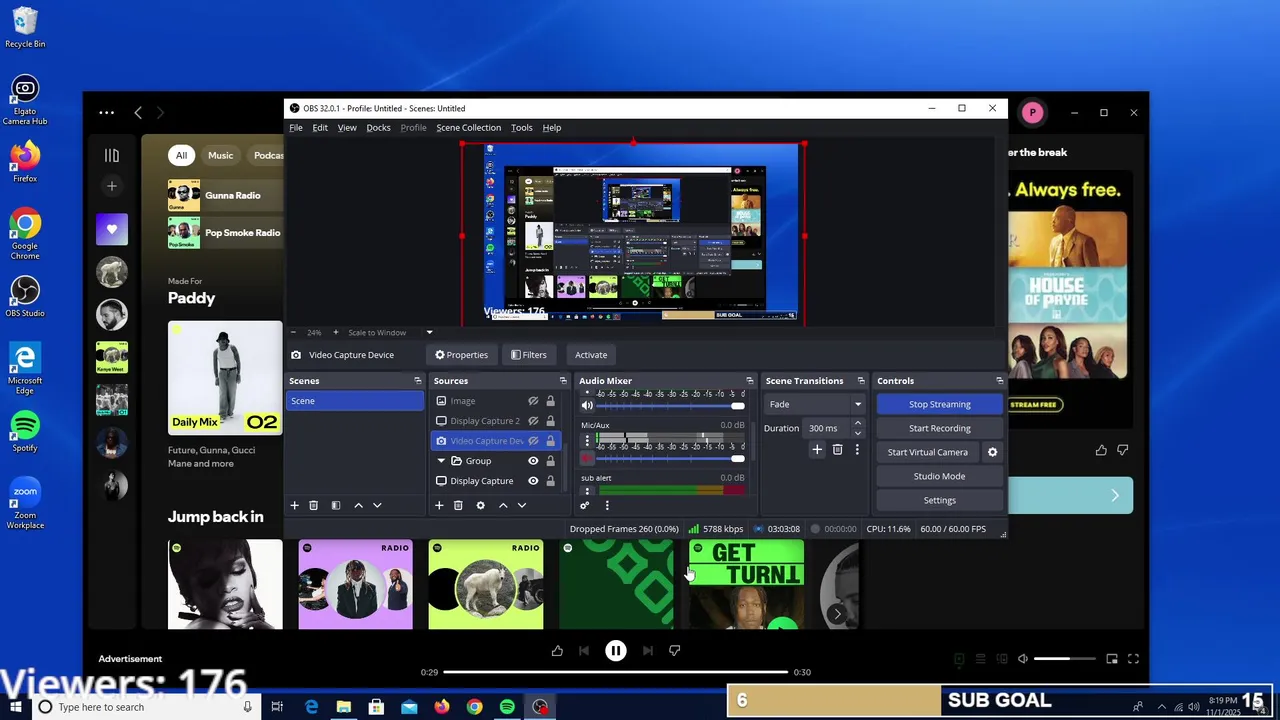Toggle visibility of Image source
Image resolution: width=1280 pixels, height=720 pixels.
(533, 401)
